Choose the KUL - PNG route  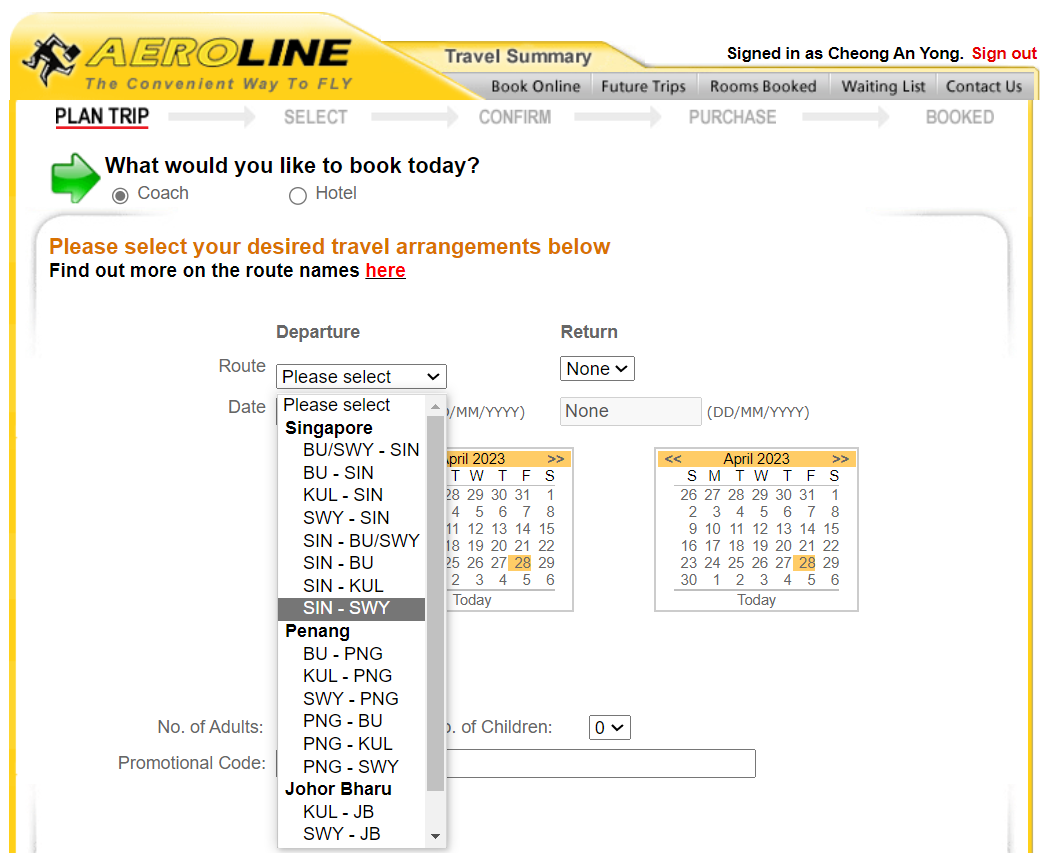351,676
